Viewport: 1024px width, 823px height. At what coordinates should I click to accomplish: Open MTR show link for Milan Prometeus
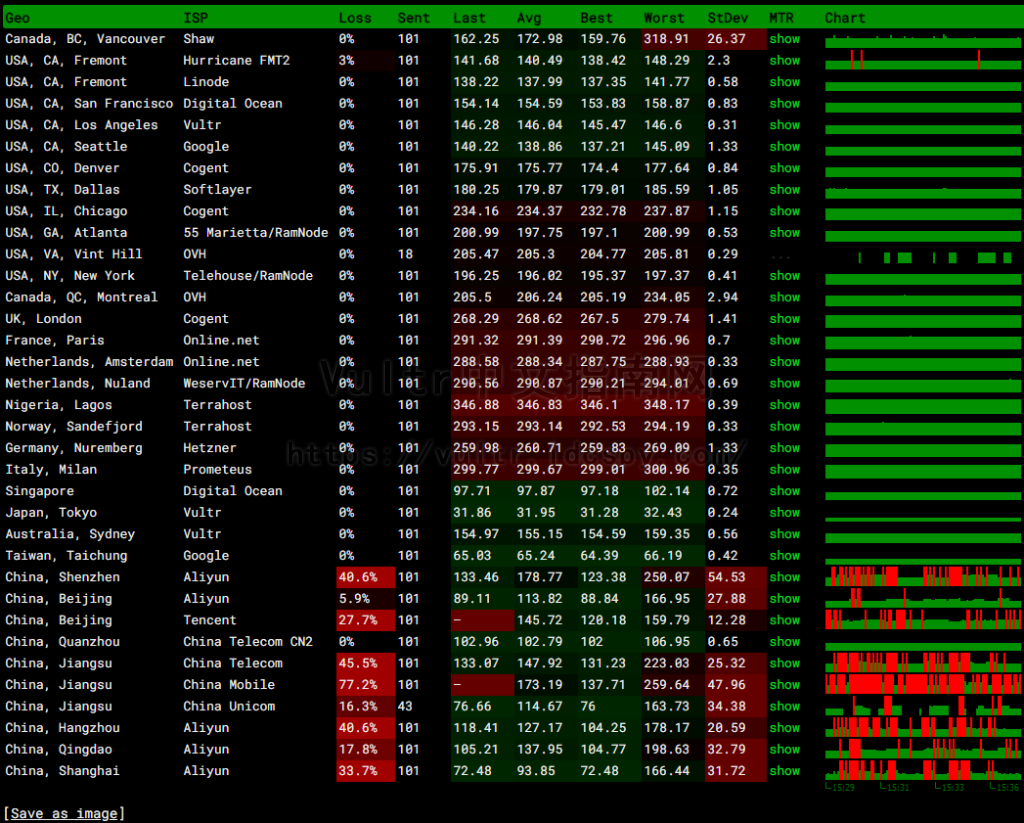tap(784, 470)
